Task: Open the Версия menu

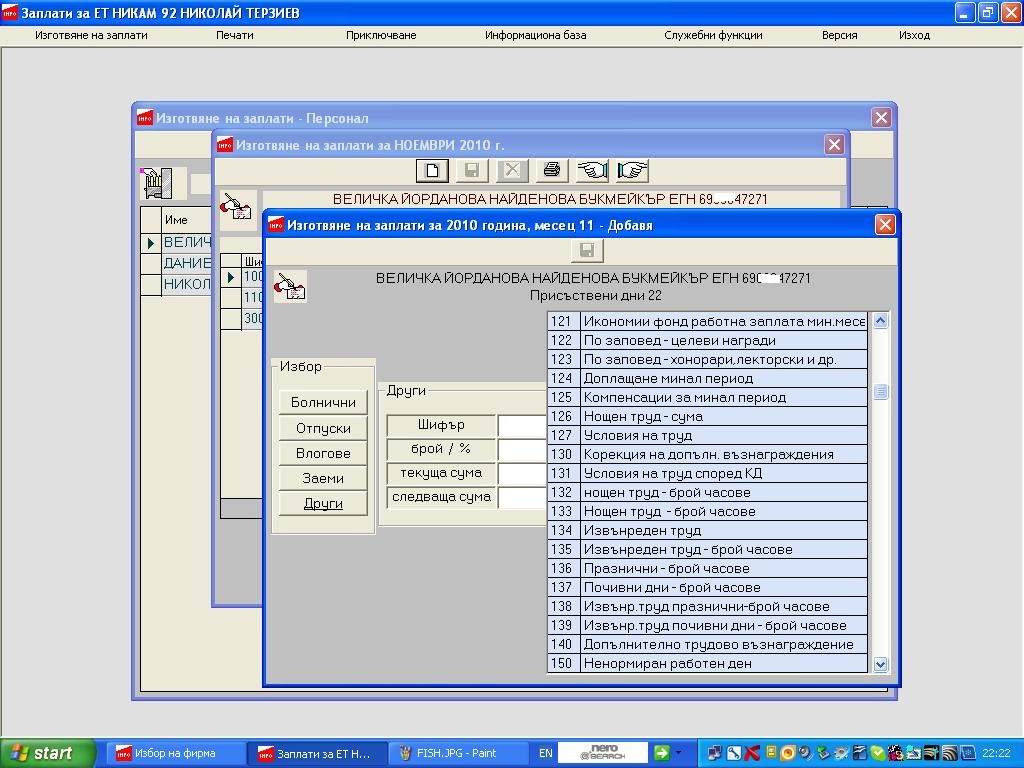Action: 839,35
